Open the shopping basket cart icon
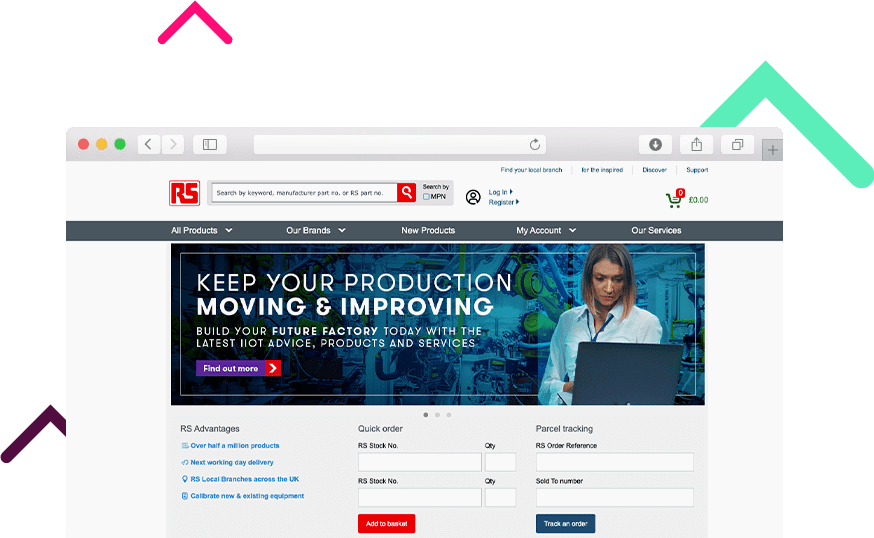The width and height of the screenshot is (874, 538). click(x=674, y=200)
